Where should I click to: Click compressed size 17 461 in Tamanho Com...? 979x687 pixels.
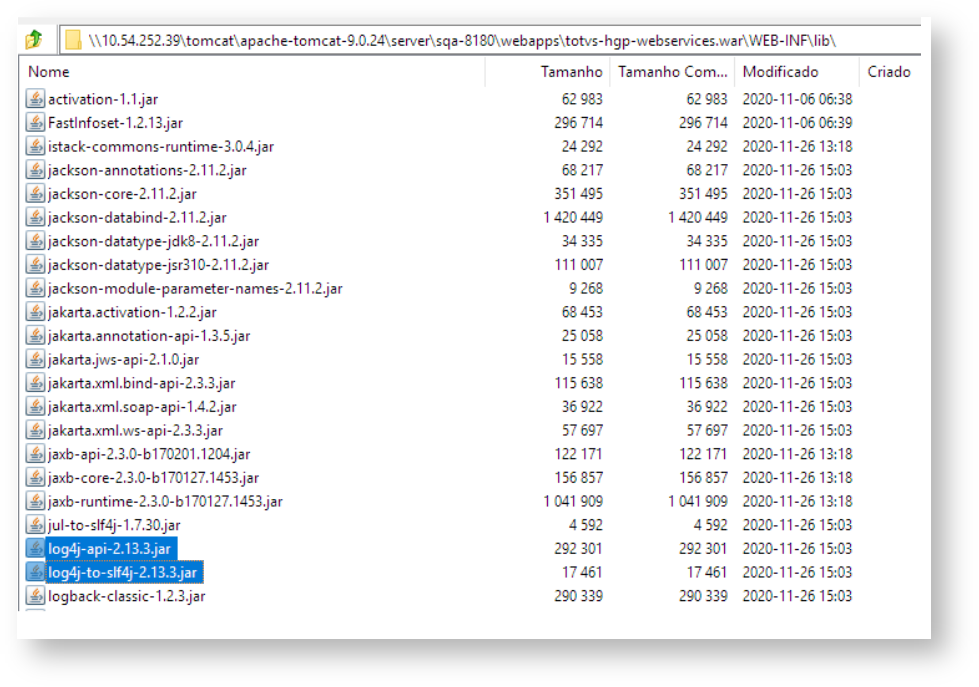pos(707,573)
